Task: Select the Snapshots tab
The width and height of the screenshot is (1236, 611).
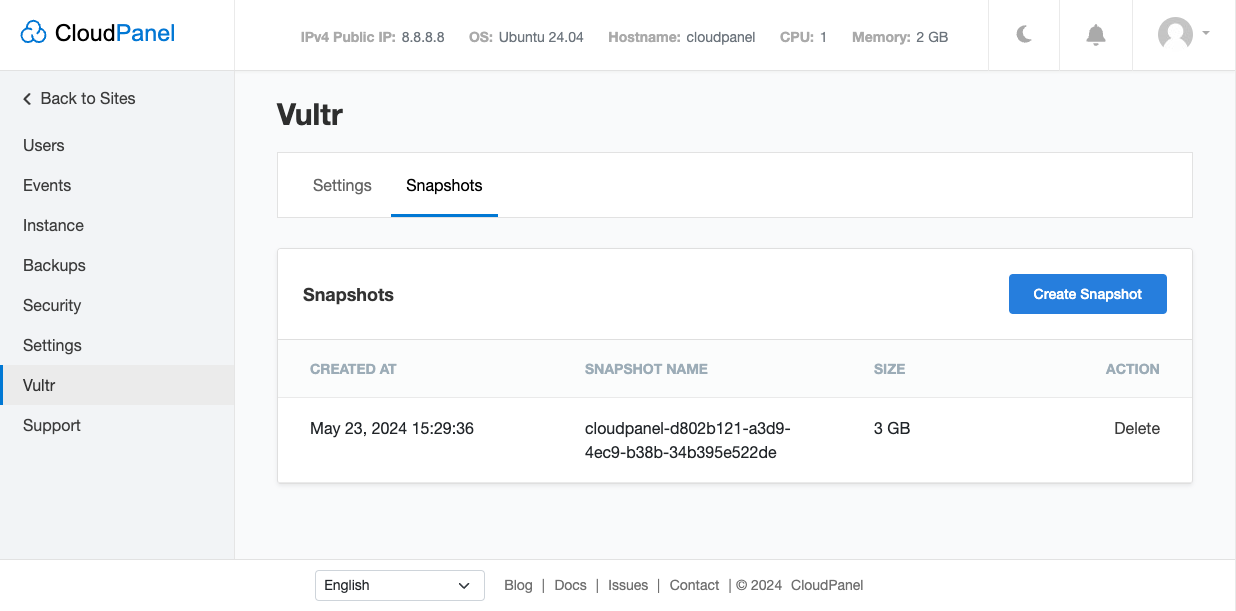Action: click(444, 185)
